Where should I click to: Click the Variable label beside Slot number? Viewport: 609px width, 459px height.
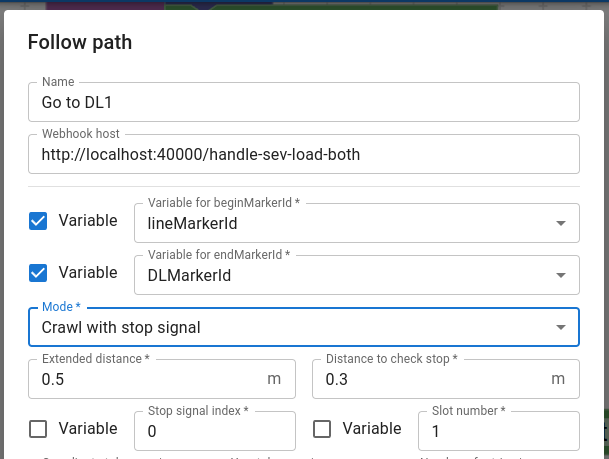pyautogui.click(x=372, y=429)
